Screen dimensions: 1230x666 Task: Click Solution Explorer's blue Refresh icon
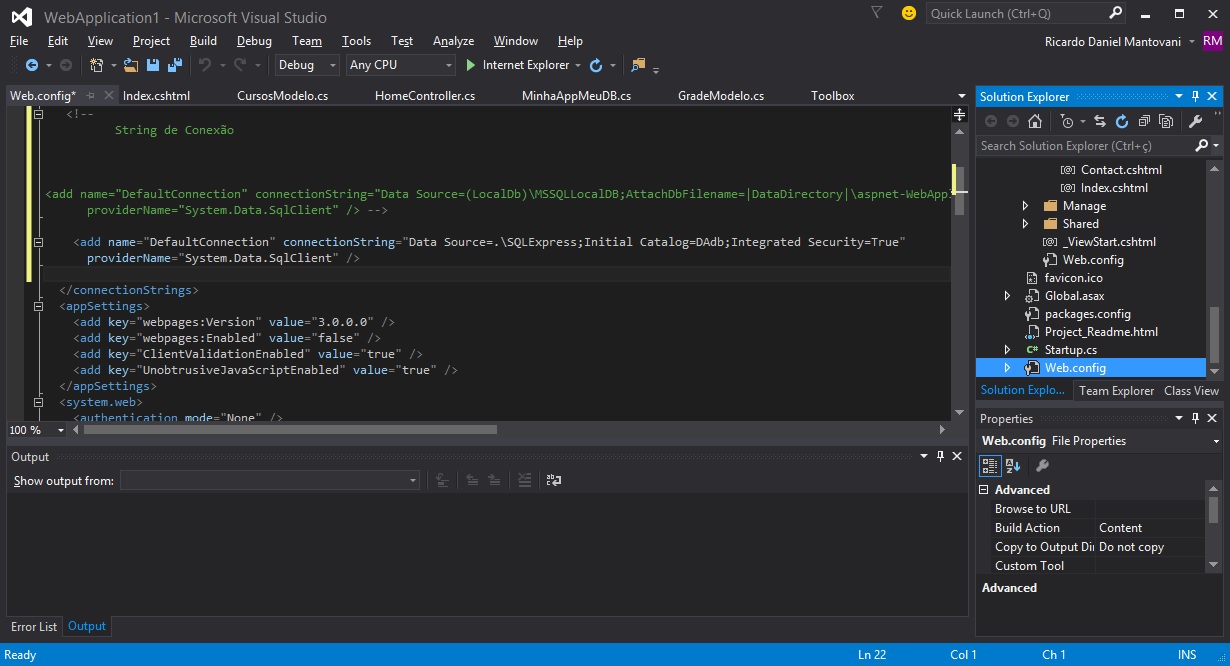click(x=1121, y=121)
